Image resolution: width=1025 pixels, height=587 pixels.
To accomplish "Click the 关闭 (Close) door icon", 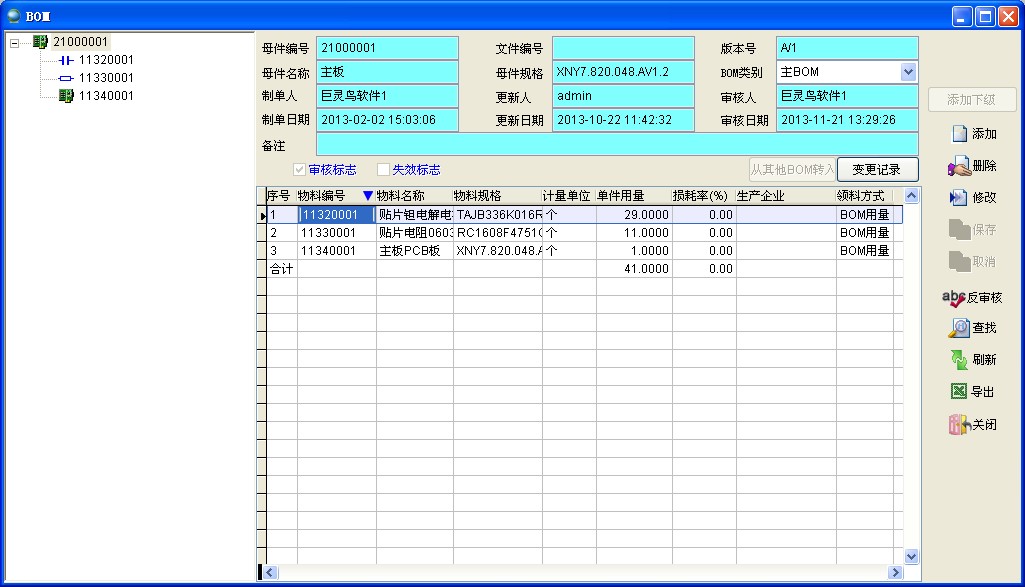I will coord(959,424).
